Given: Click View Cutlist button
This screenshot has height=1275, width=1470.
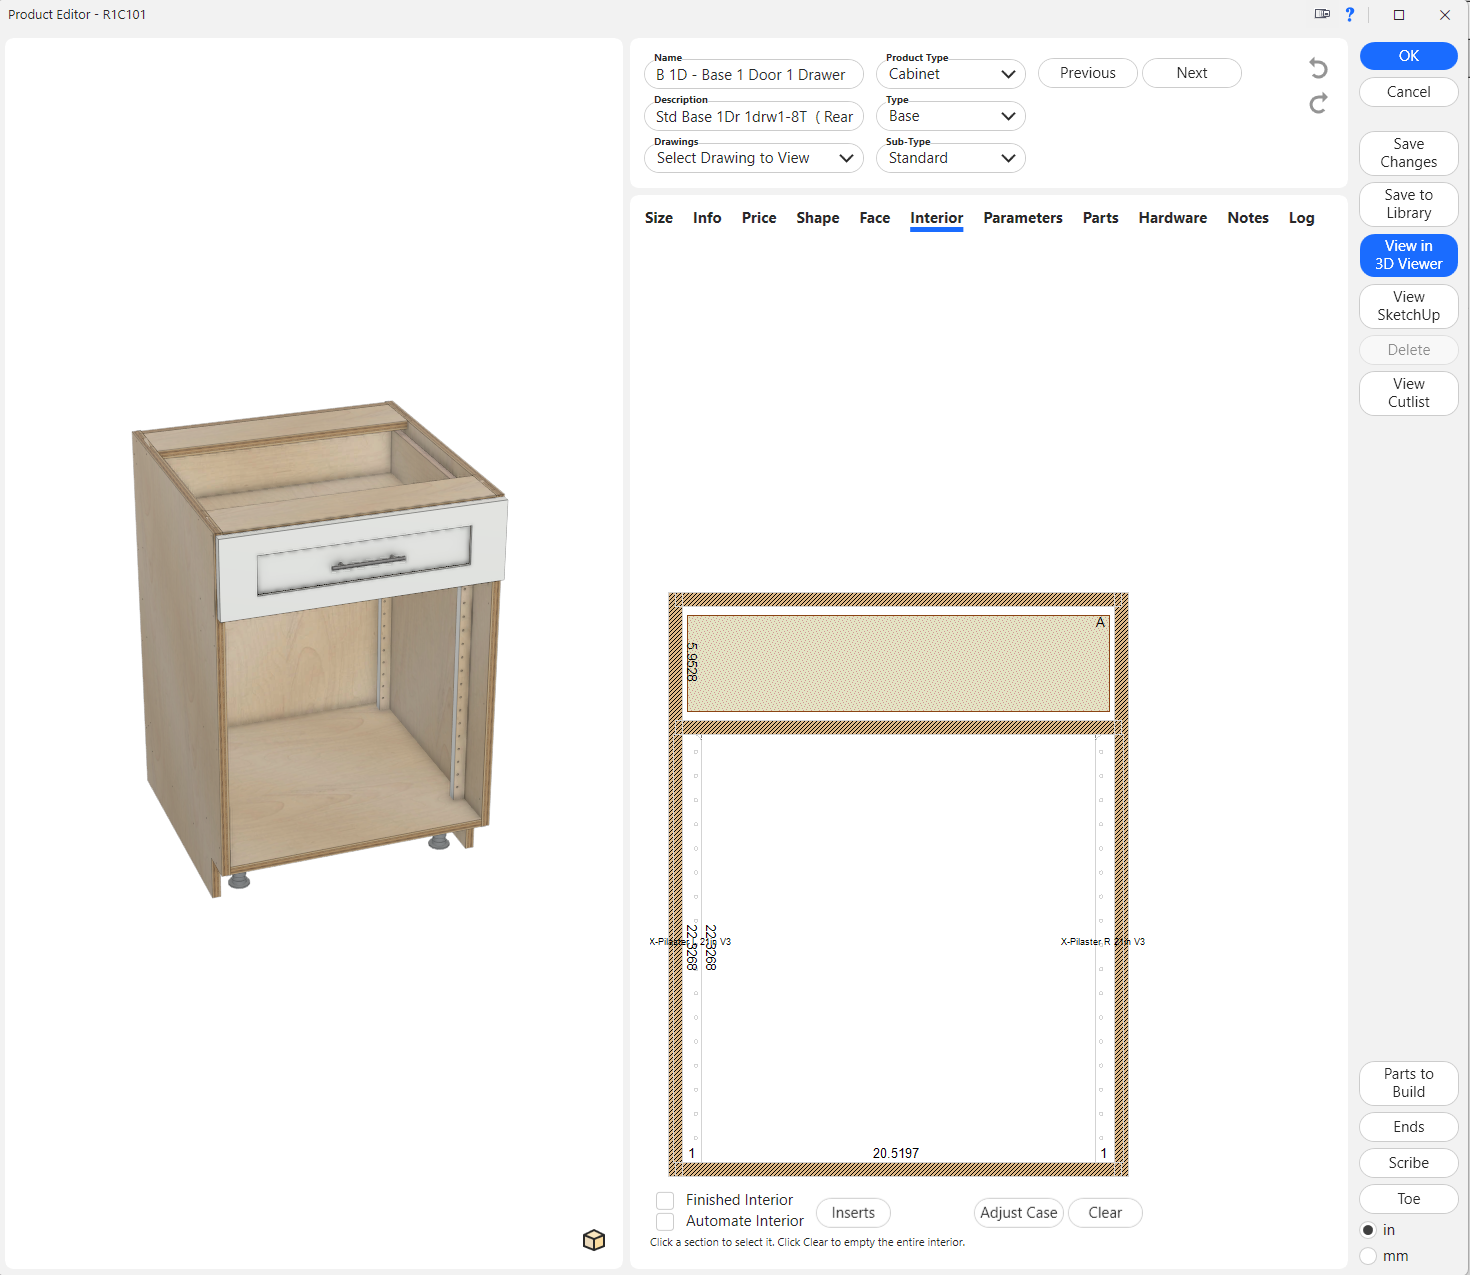Looking at the screenshot, I should (1409, 393).
